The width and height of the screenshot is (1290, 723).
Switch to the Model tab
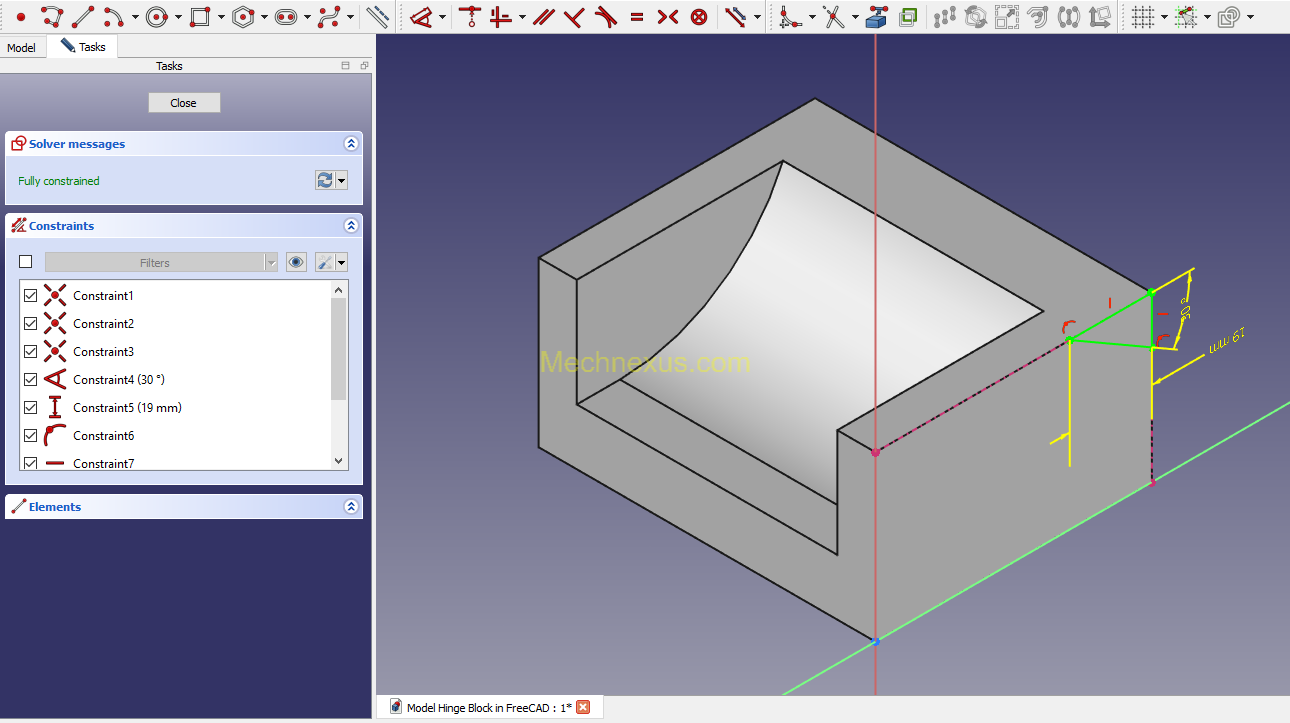pyautogui.click(x=22, y=48)
